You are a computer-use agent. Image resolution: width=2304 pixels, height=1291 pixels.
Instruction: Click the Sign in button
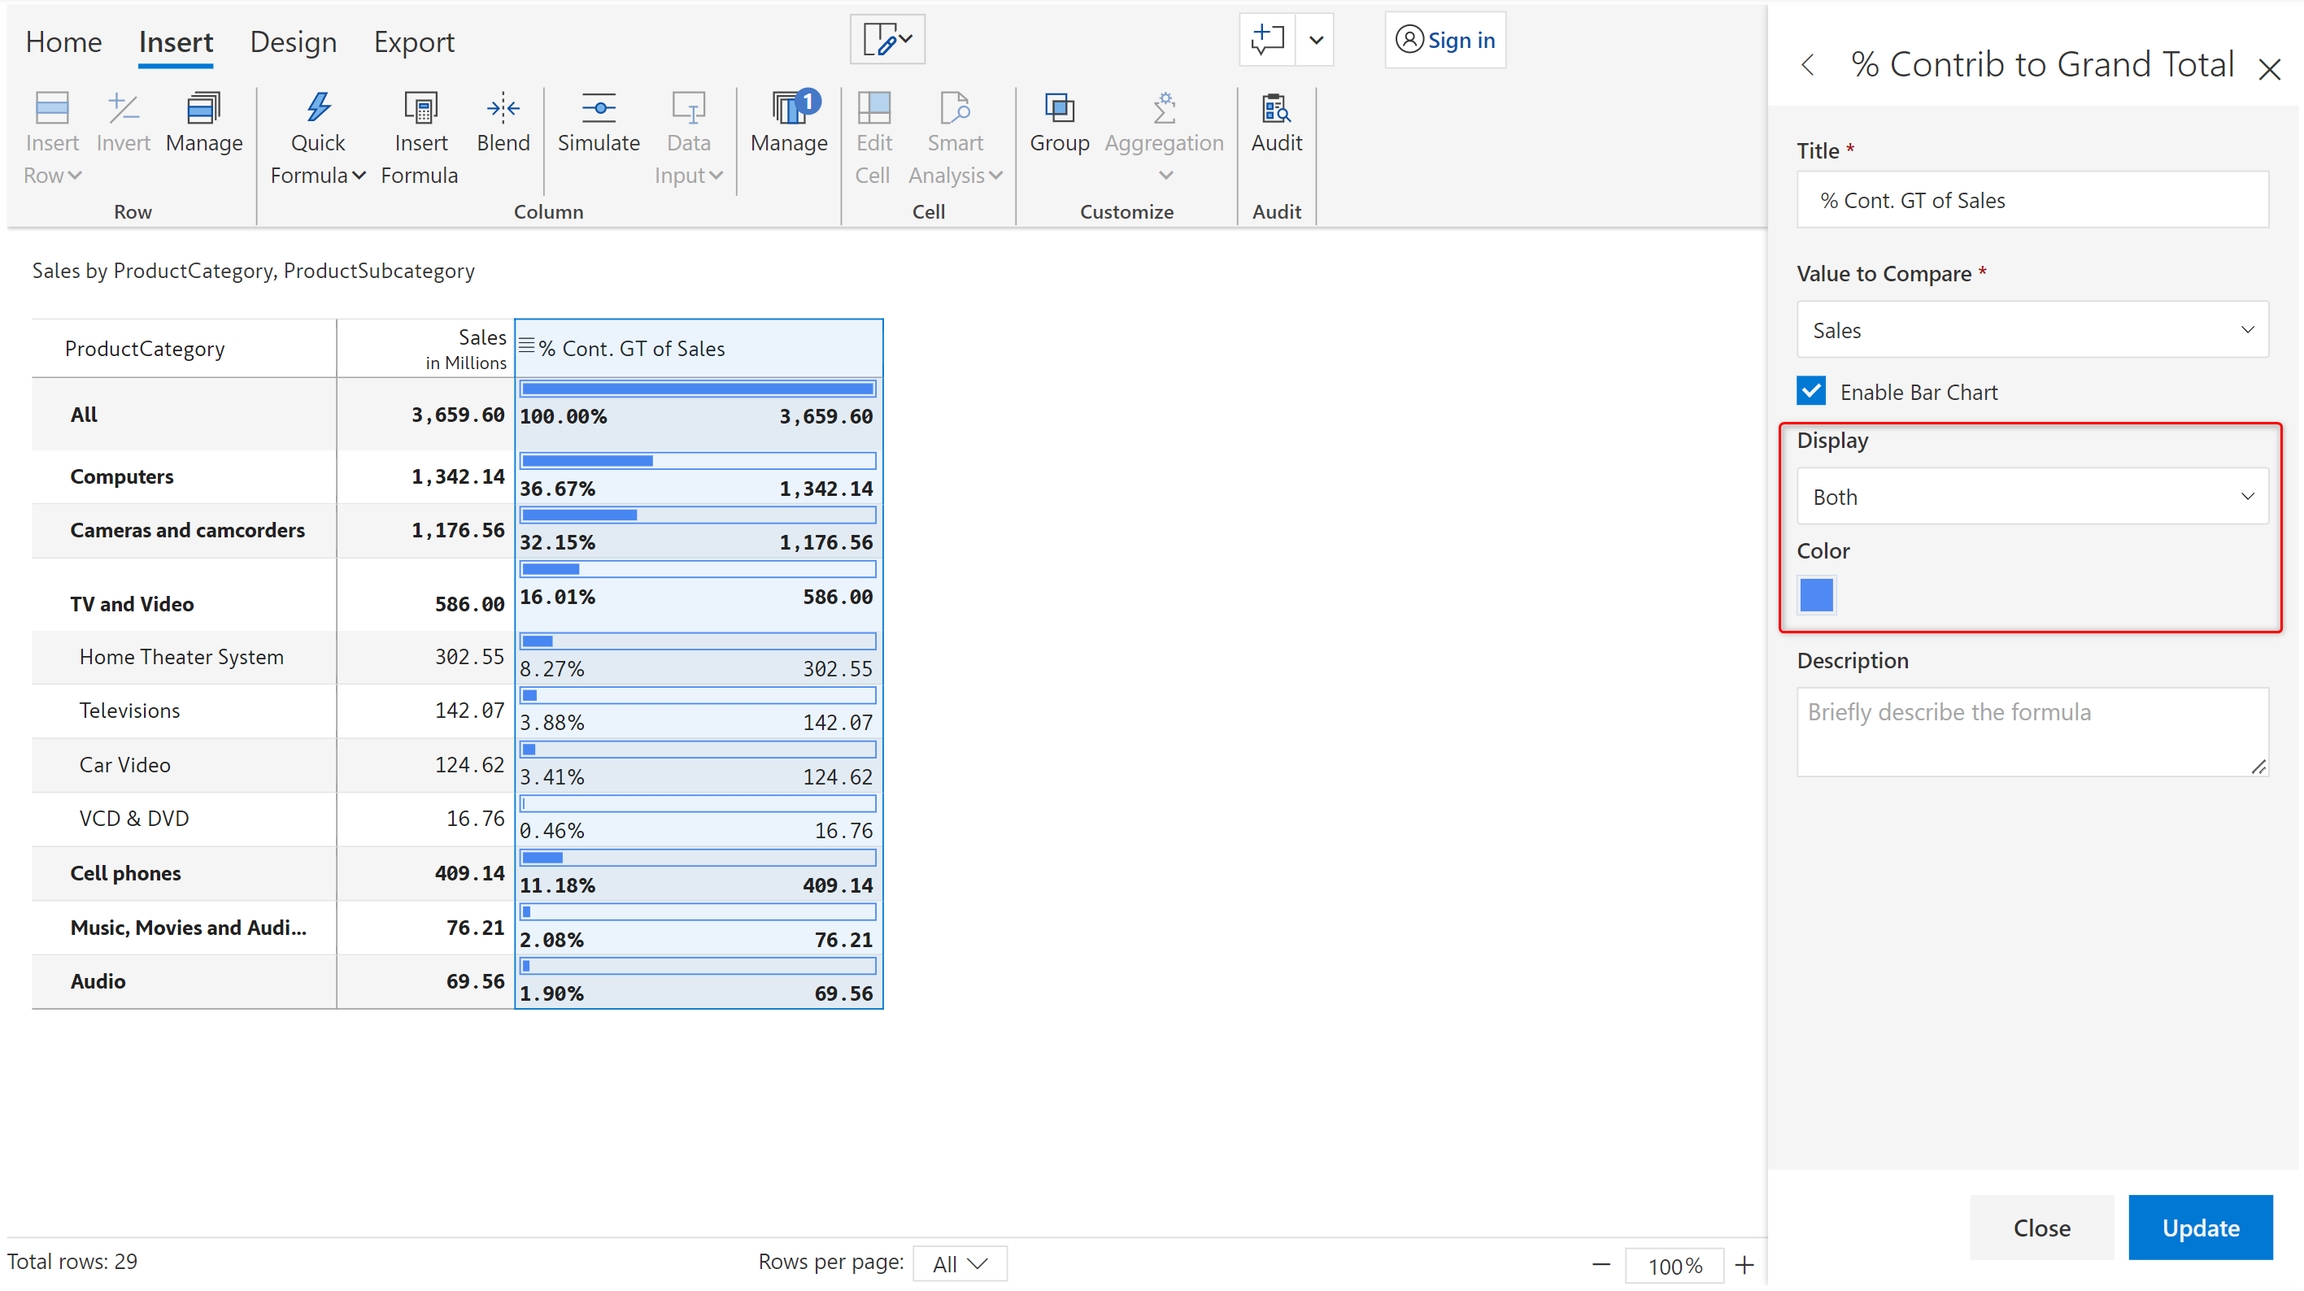1445,40
